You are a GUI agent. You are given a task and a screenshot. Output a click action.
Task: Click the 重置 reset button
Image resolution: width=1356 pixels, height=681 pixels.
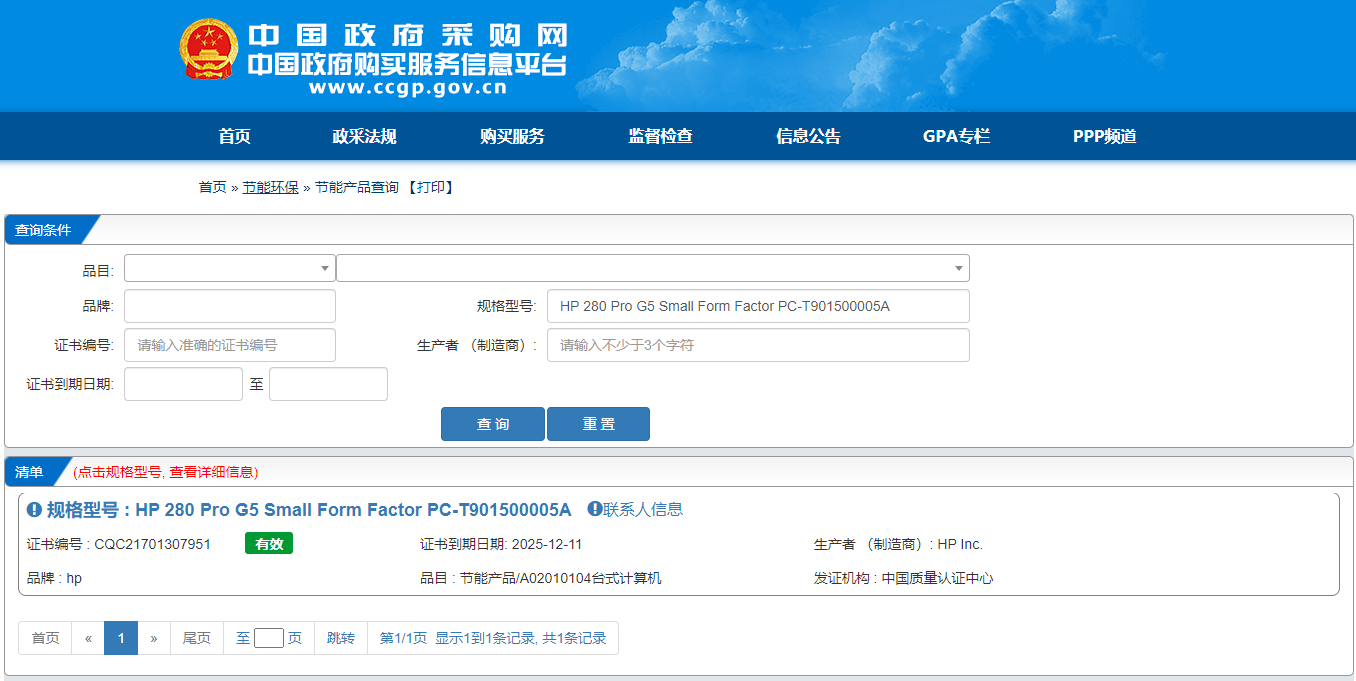598,424
